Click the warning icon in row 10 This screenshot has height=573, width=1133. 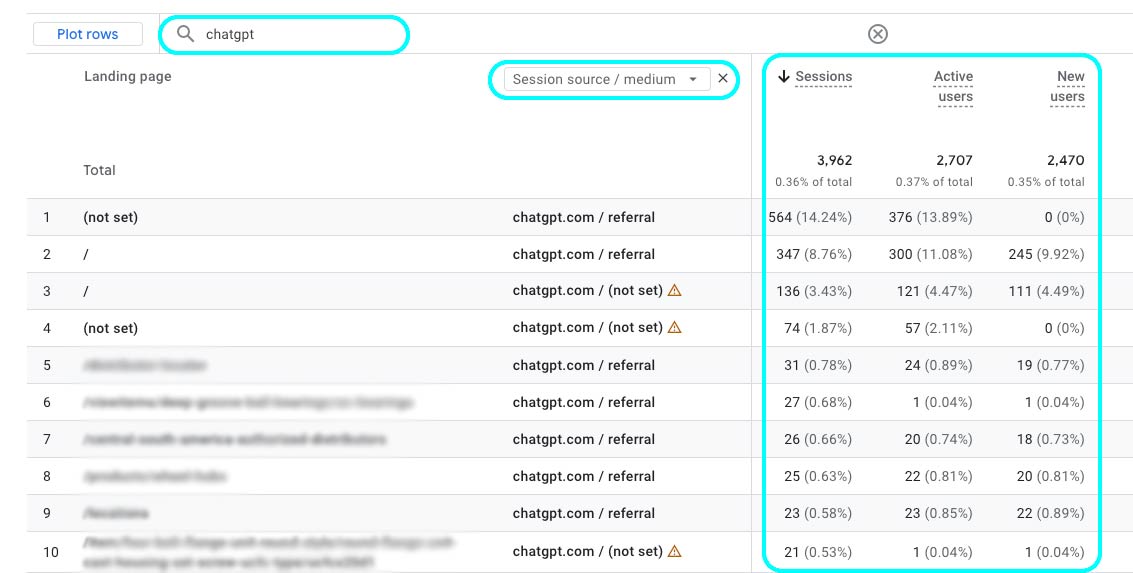[674, 551]
